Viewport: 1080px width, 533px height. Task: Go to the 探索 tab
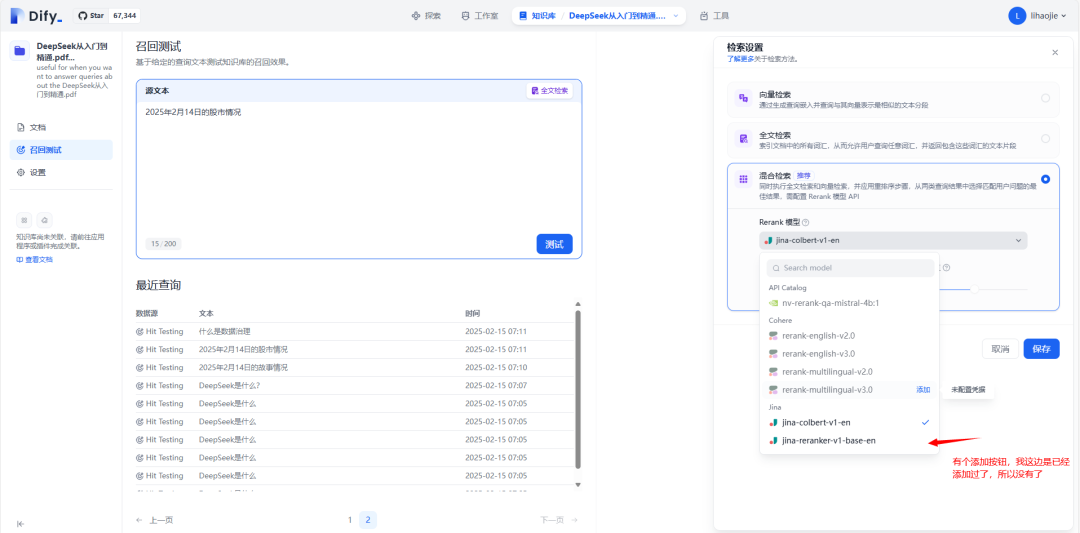(x=426, y=16)
